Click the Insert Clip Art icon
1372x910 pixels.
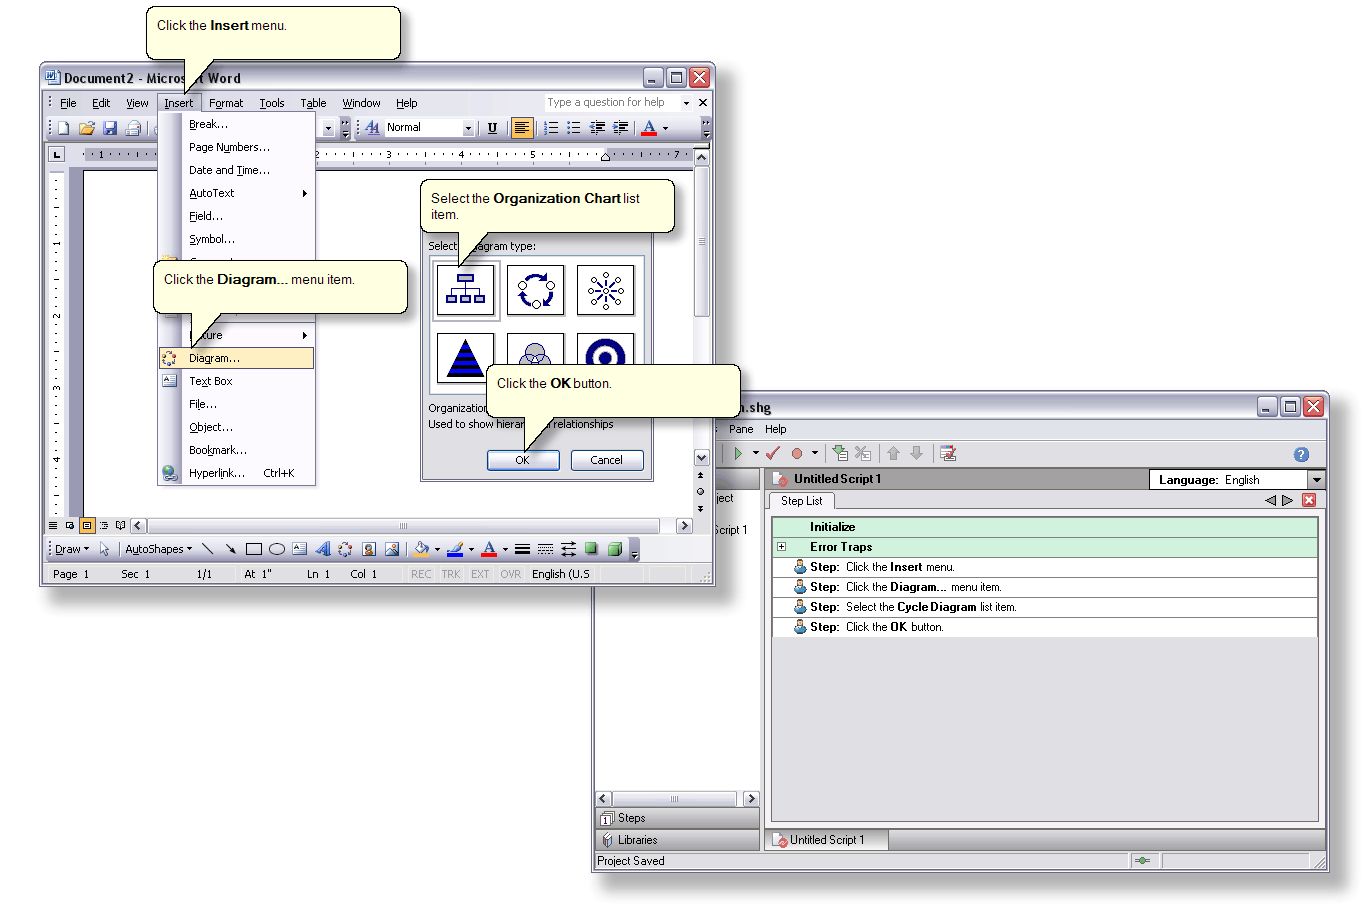point(369,549)
